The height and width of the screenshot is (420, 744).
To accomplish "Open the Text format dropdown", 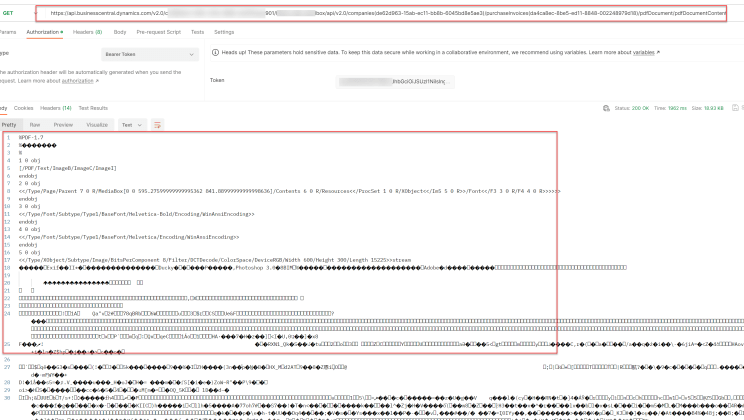I will (x=132, y=125).
